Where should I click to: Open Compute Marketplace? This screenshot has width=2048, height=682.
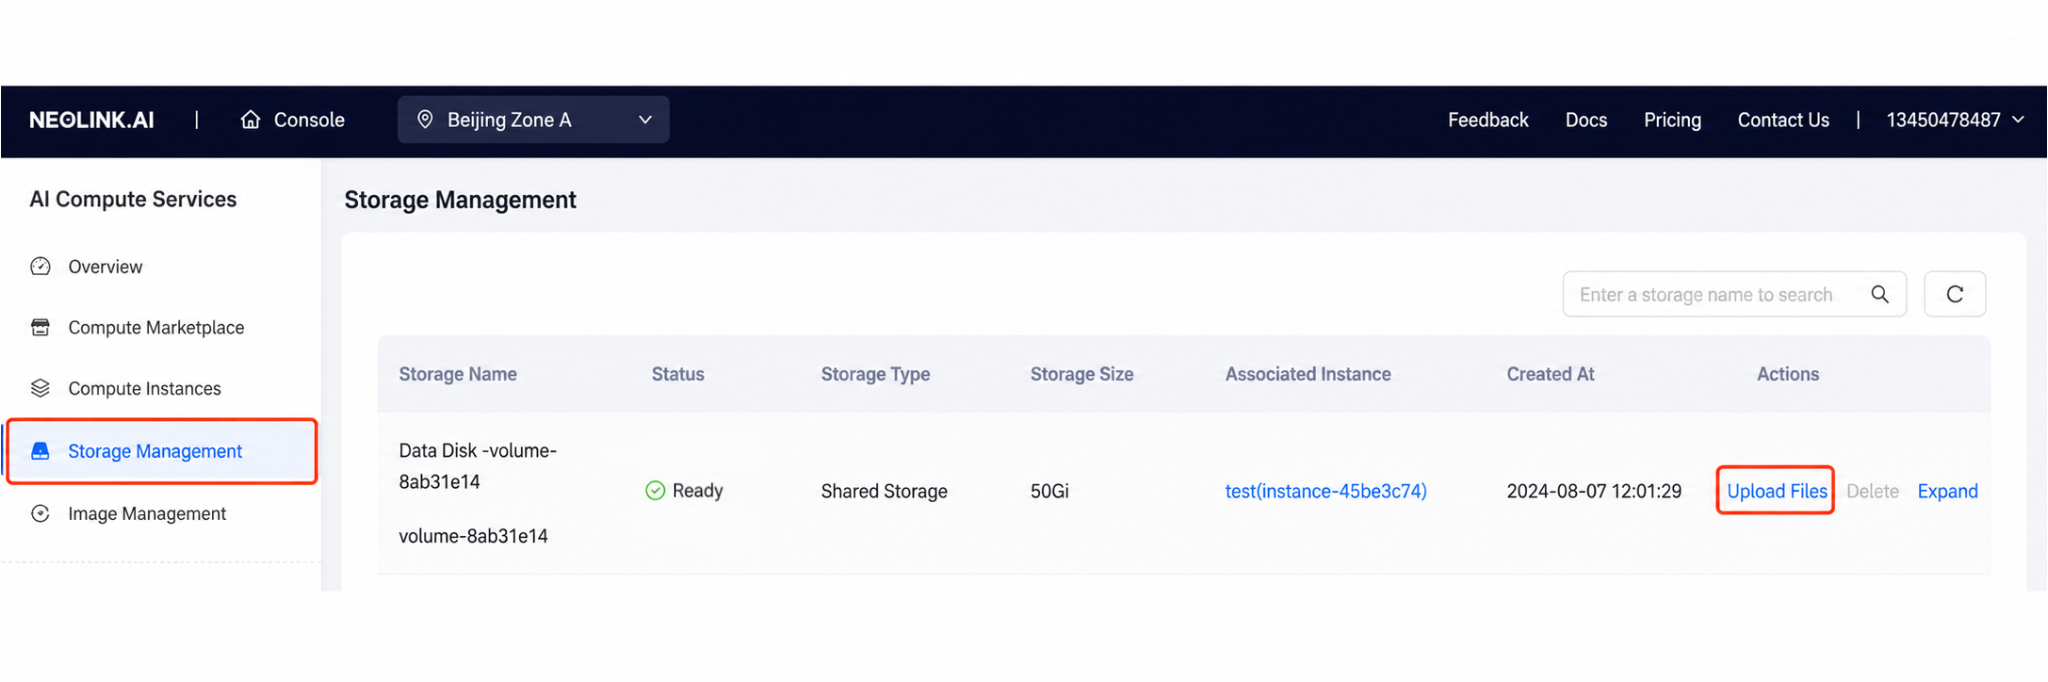[156, 328]
